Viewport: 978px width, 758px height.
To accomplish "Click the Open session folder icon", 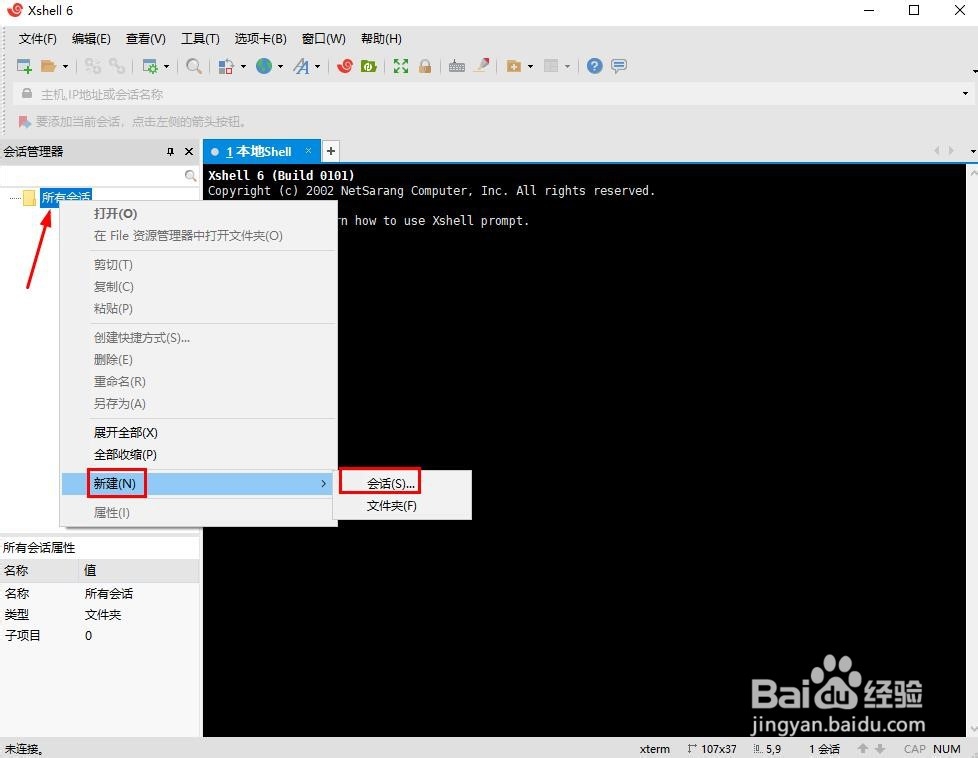I will pos(48,66).
